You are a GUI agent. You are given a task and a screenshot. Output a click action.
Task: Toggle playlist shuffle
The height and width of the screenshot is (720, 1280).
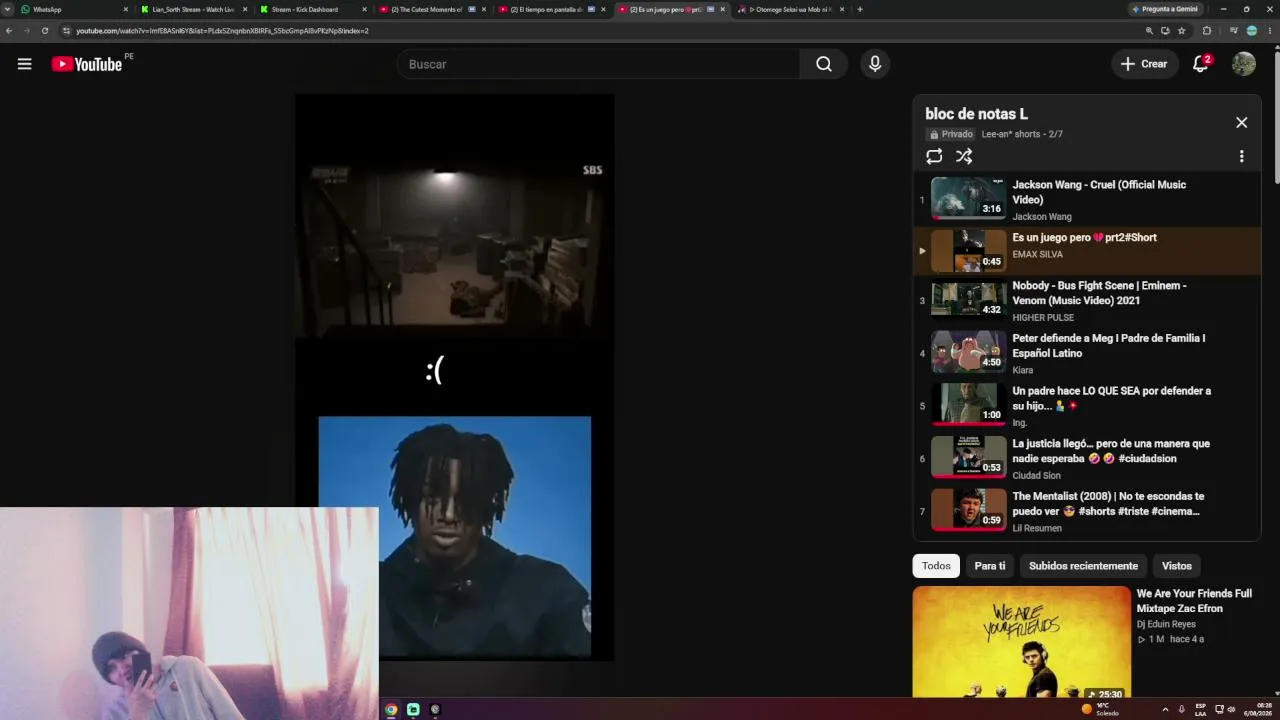coord(964,156)
